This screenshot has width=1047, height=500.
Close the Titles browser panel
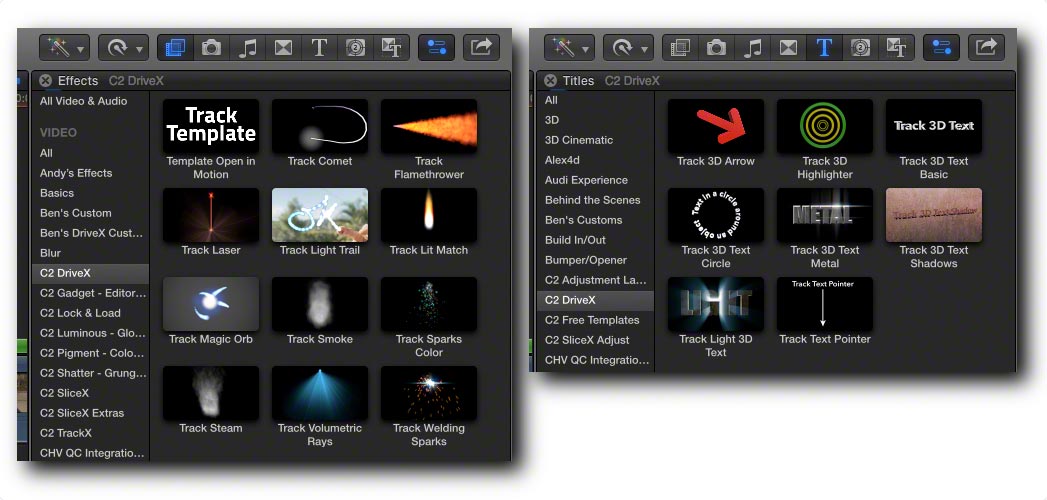click(550, 81)
